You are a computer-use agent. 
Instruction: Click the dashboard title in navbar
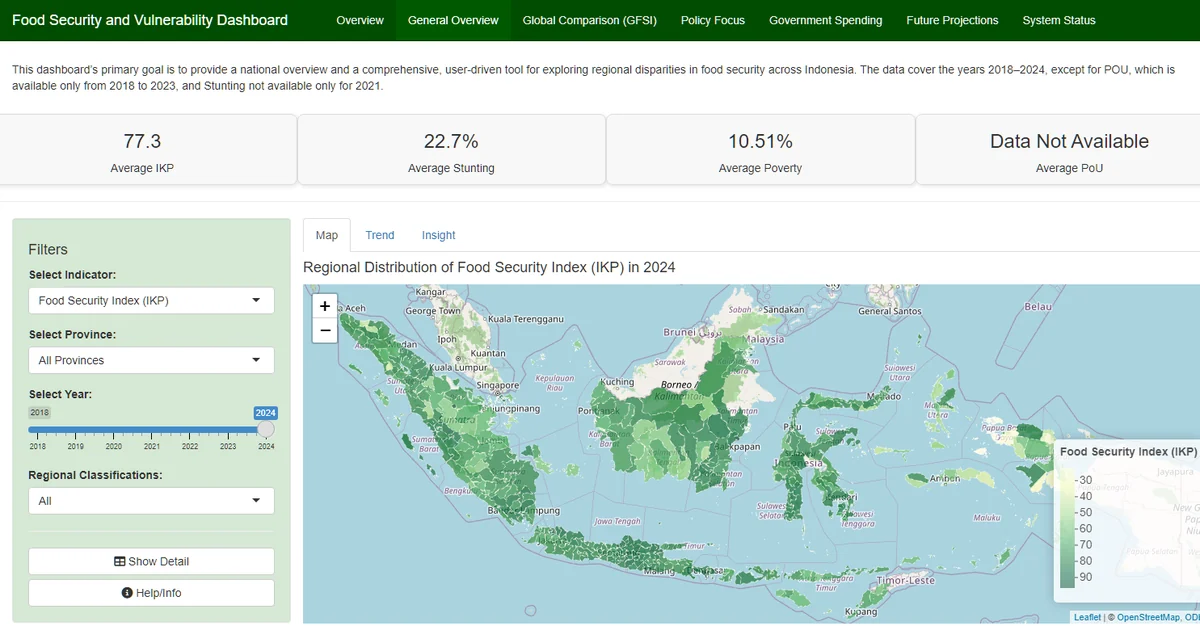click(x=150, y=20)
